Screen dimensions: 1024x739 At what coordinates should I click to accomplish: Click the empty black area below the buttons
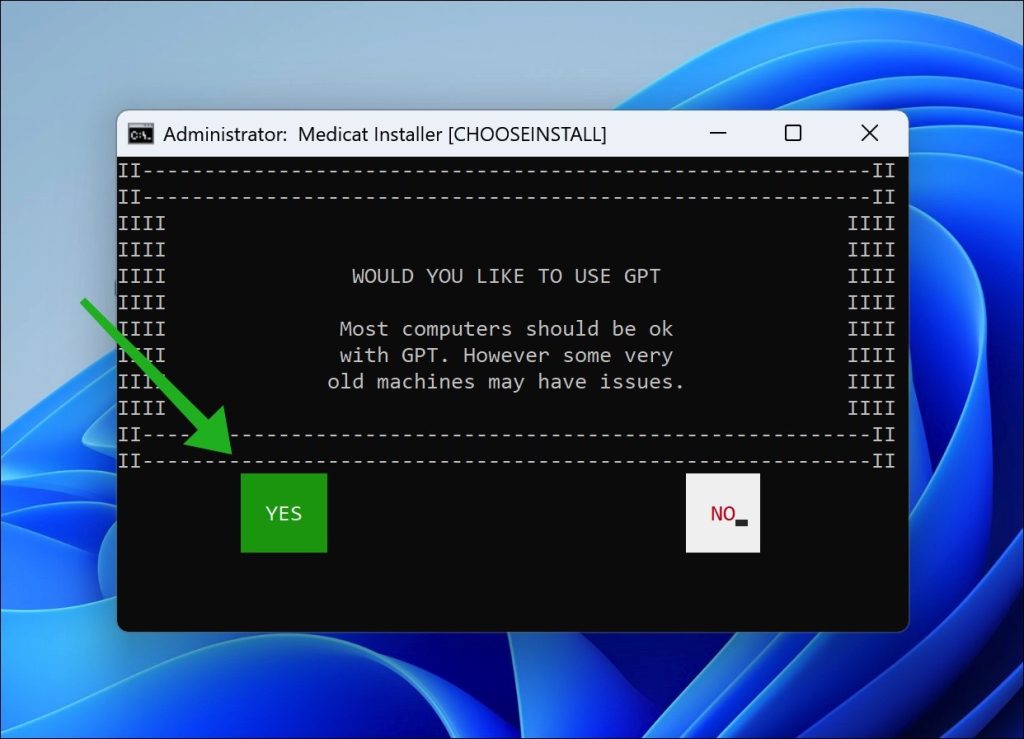[506, 590]
